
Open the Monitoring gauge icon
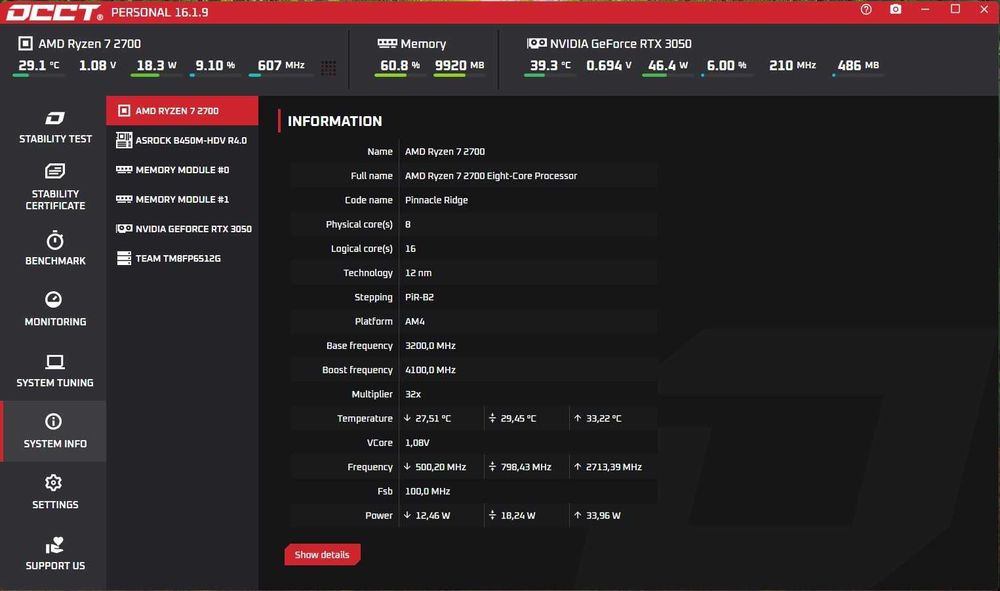click(54, 300)
